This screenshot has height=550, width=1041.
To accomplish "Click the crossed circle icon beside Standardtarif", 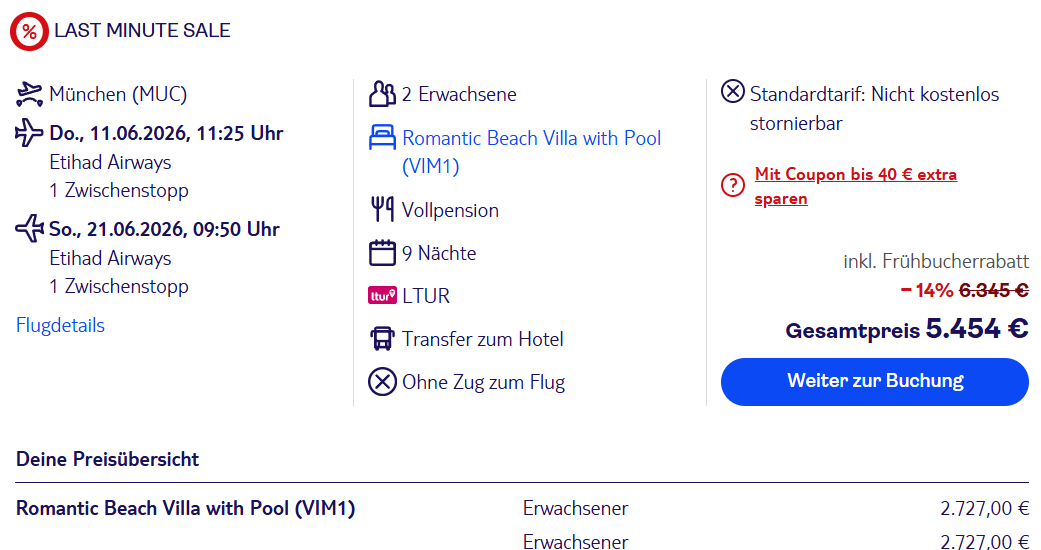I will 733,91.
